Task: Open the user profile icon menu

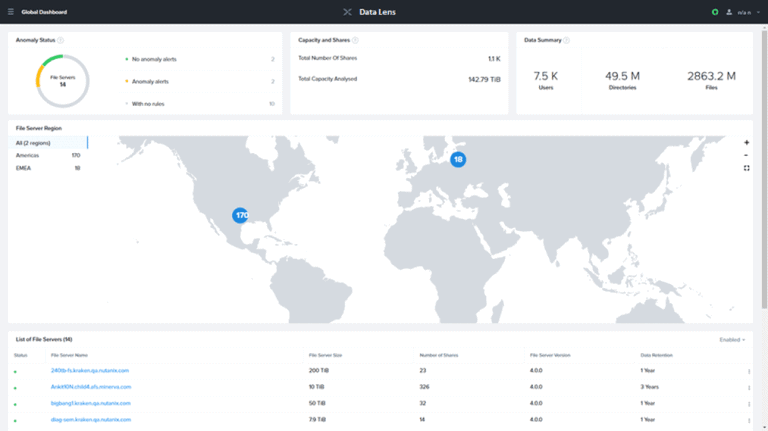Action: point(729,12)
